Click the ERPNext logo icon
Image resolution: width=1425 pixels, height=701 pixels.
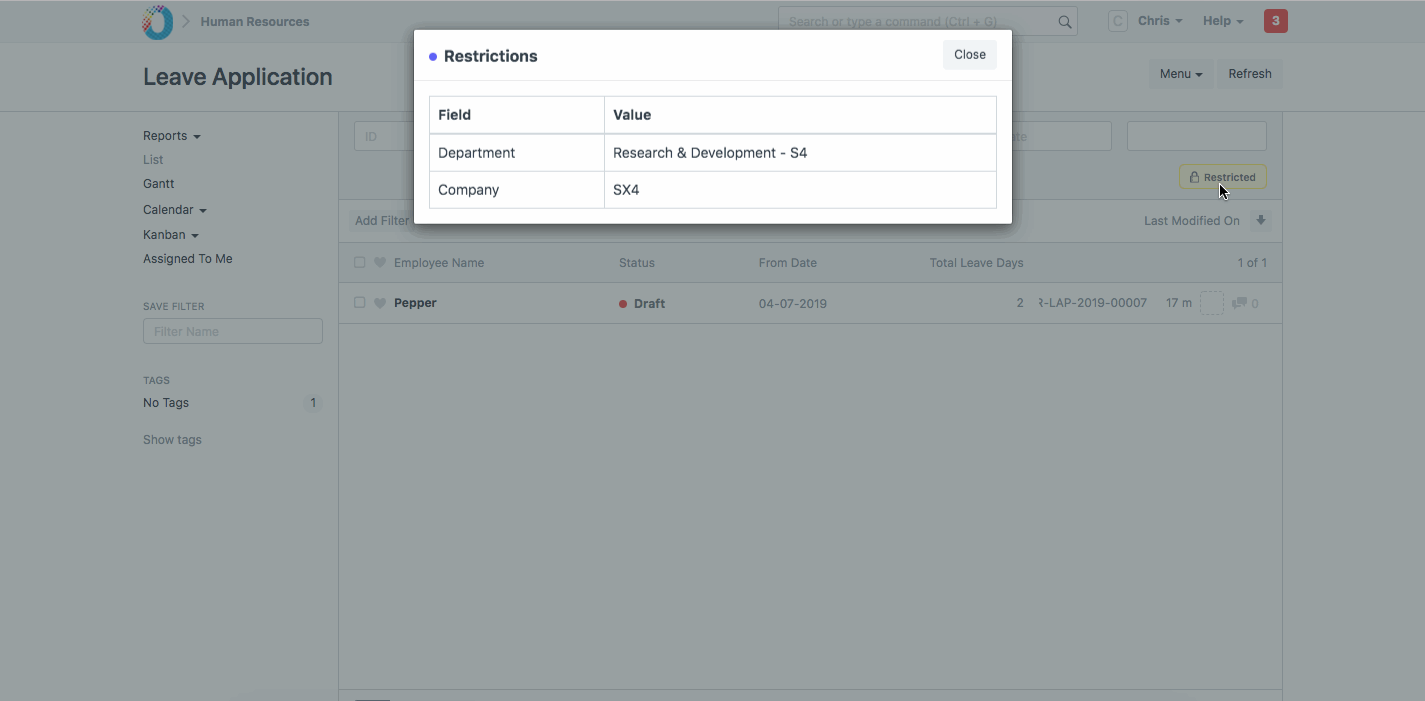point(157,22)
